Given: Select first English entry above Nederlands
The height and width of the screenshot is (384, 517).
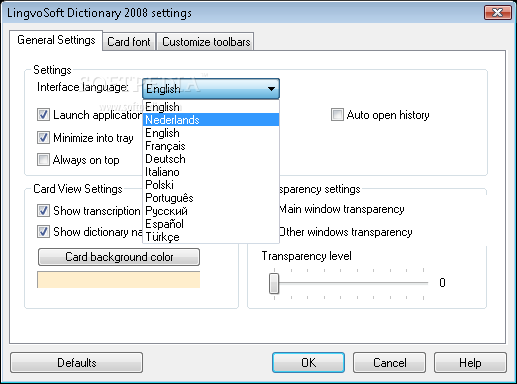Looking at the screenshot, I should [x=211, y=107].
